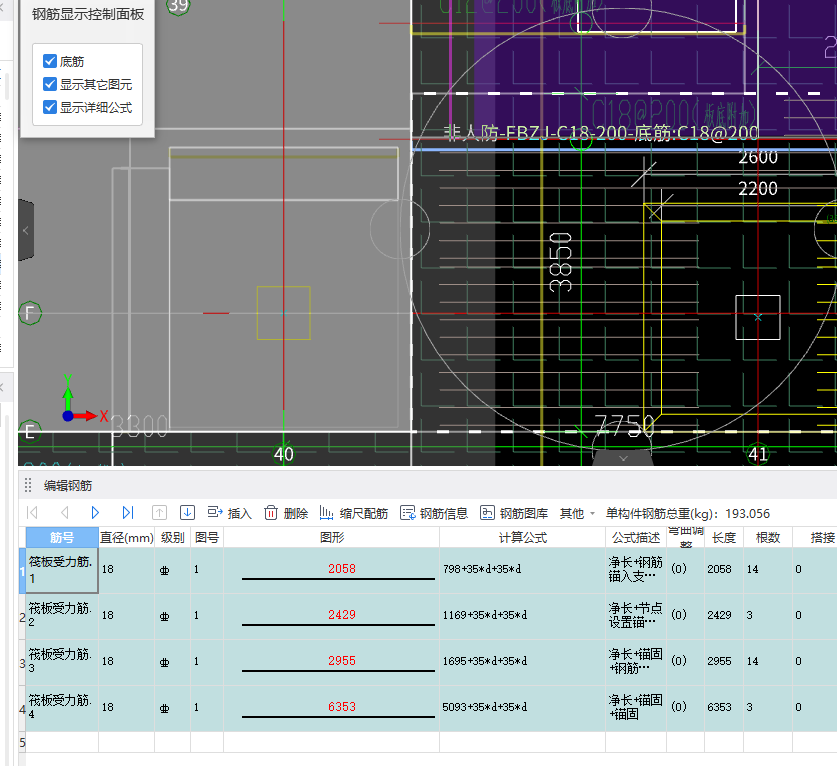Click 单构件钢筋总重 weight readout
This screenshot has width=837, height=766.
click(x=688, y=514)
